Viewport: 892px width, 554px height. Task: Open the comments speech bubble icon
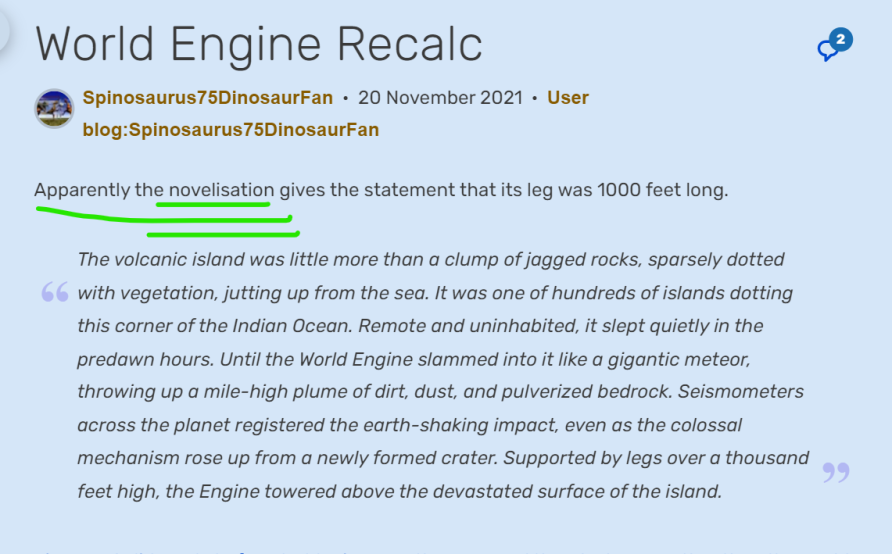(x=828, y=50)
